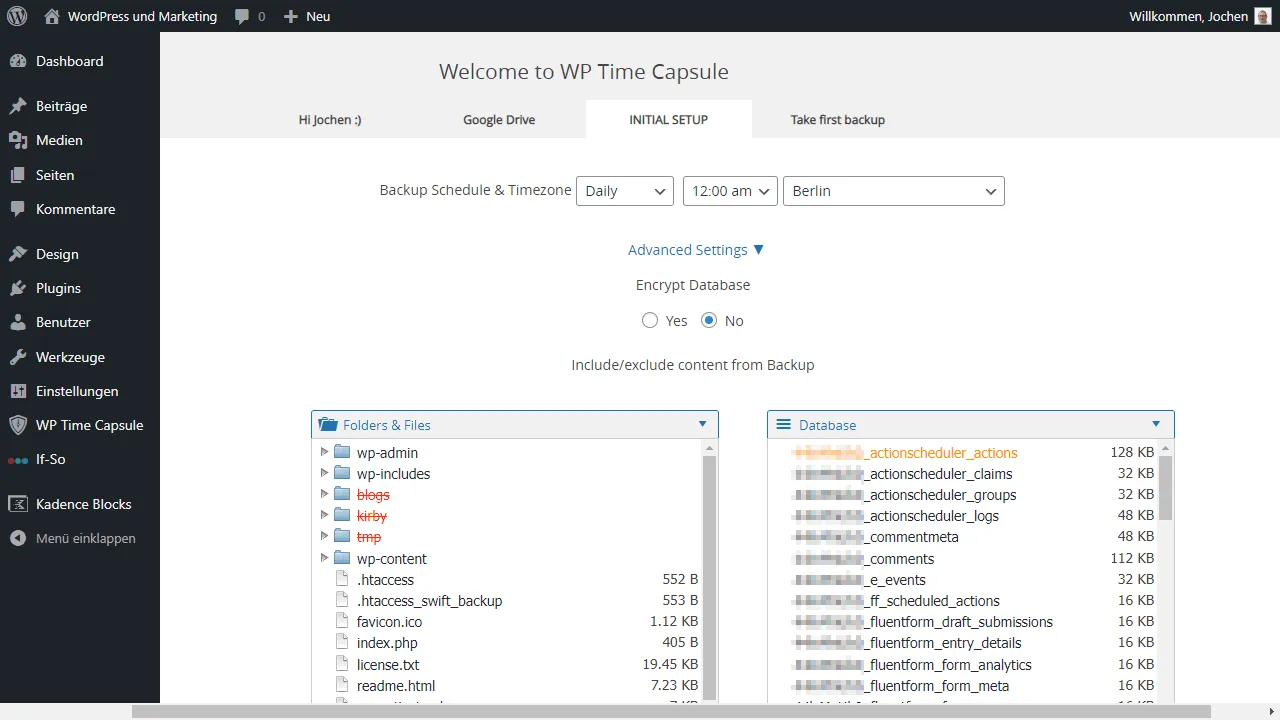The image size is (1280, 720).
Task: Select Yes for Encrypt Database
Action: (x=650, y=320)
